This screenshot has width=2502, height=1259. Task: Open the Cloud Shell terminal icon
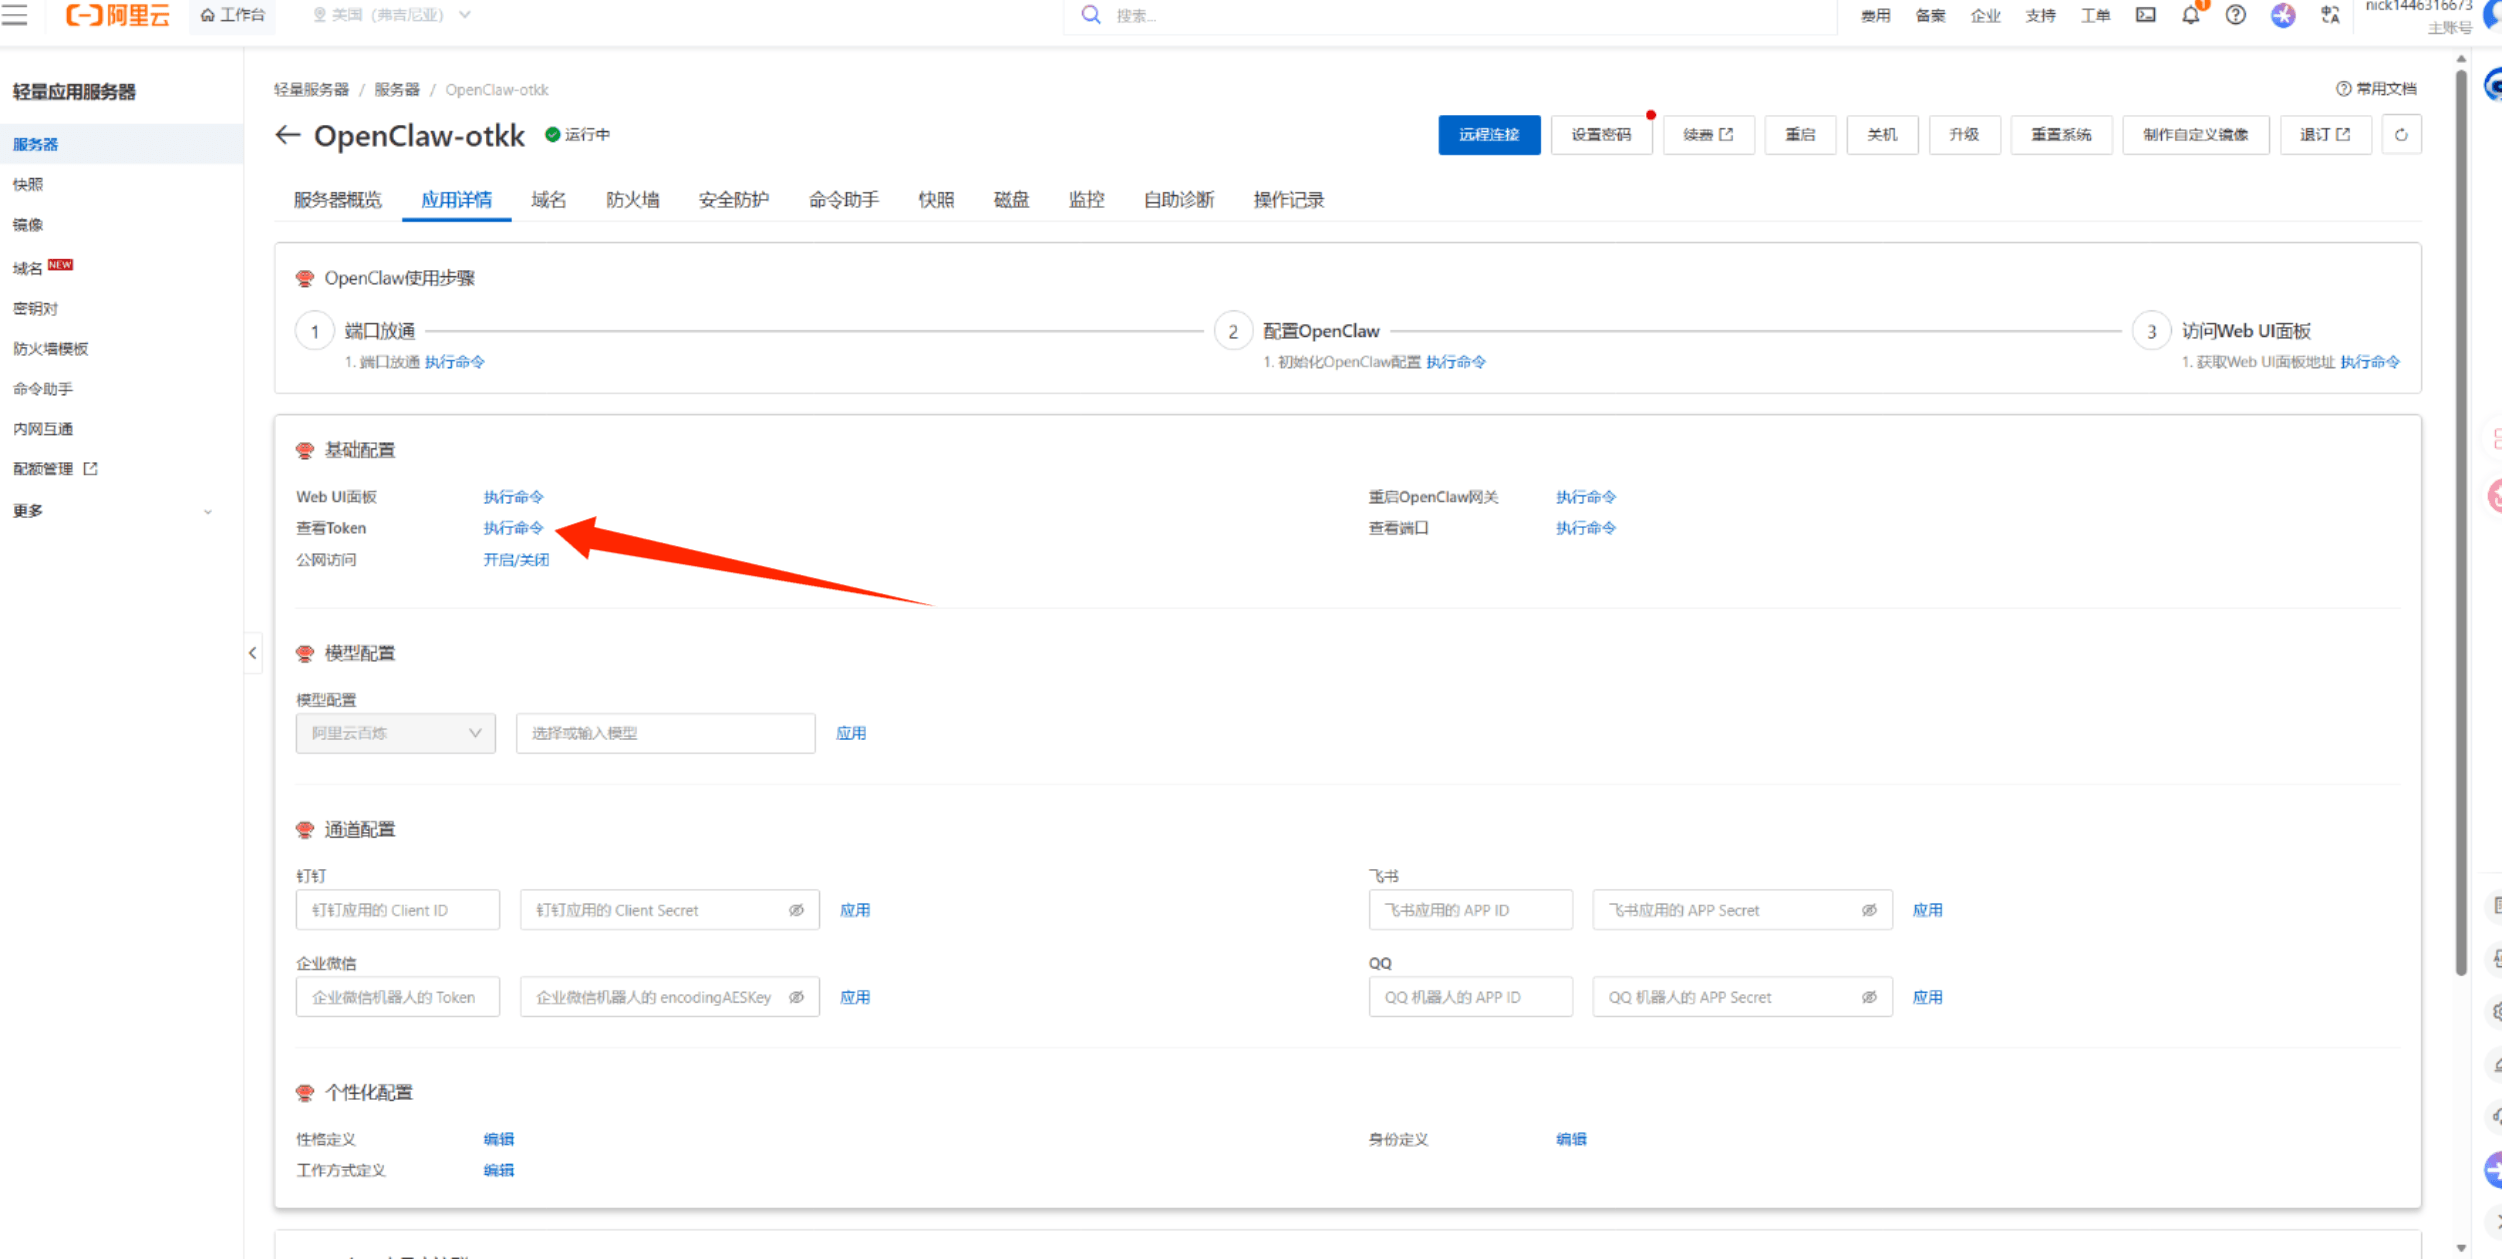tap(2145, 15)
